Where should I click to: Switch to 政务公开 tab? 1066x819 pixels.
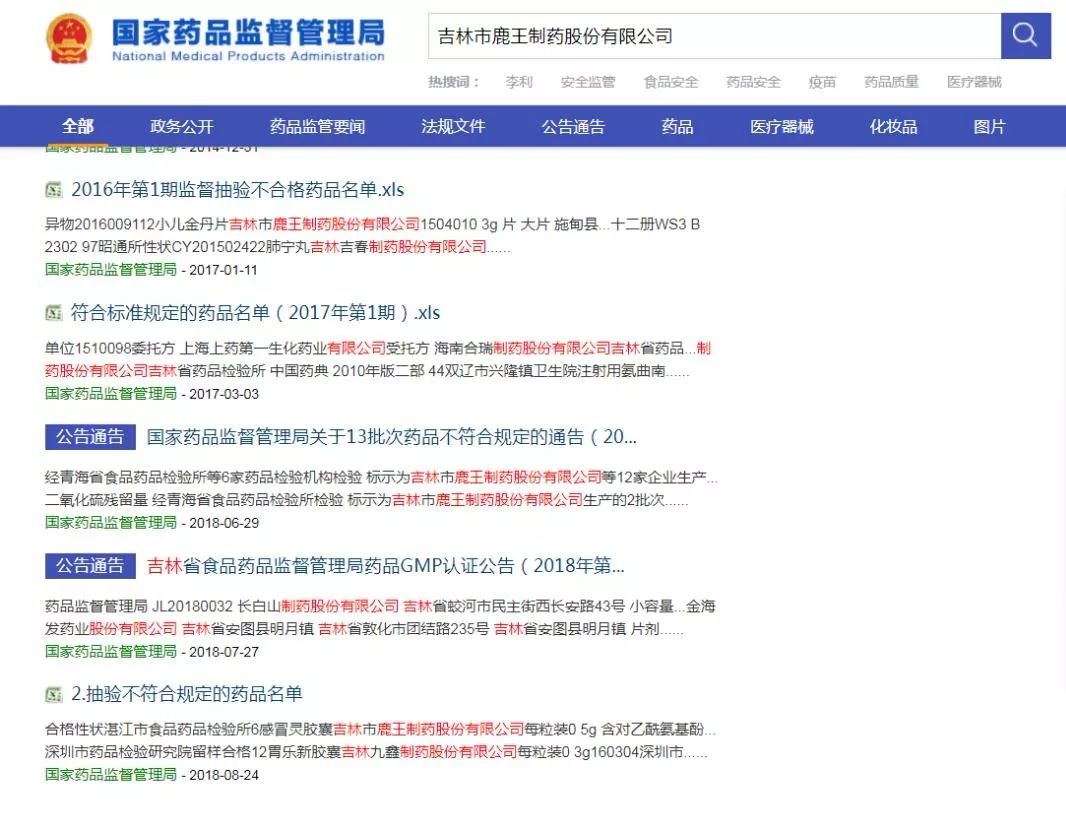click(182, 126)
